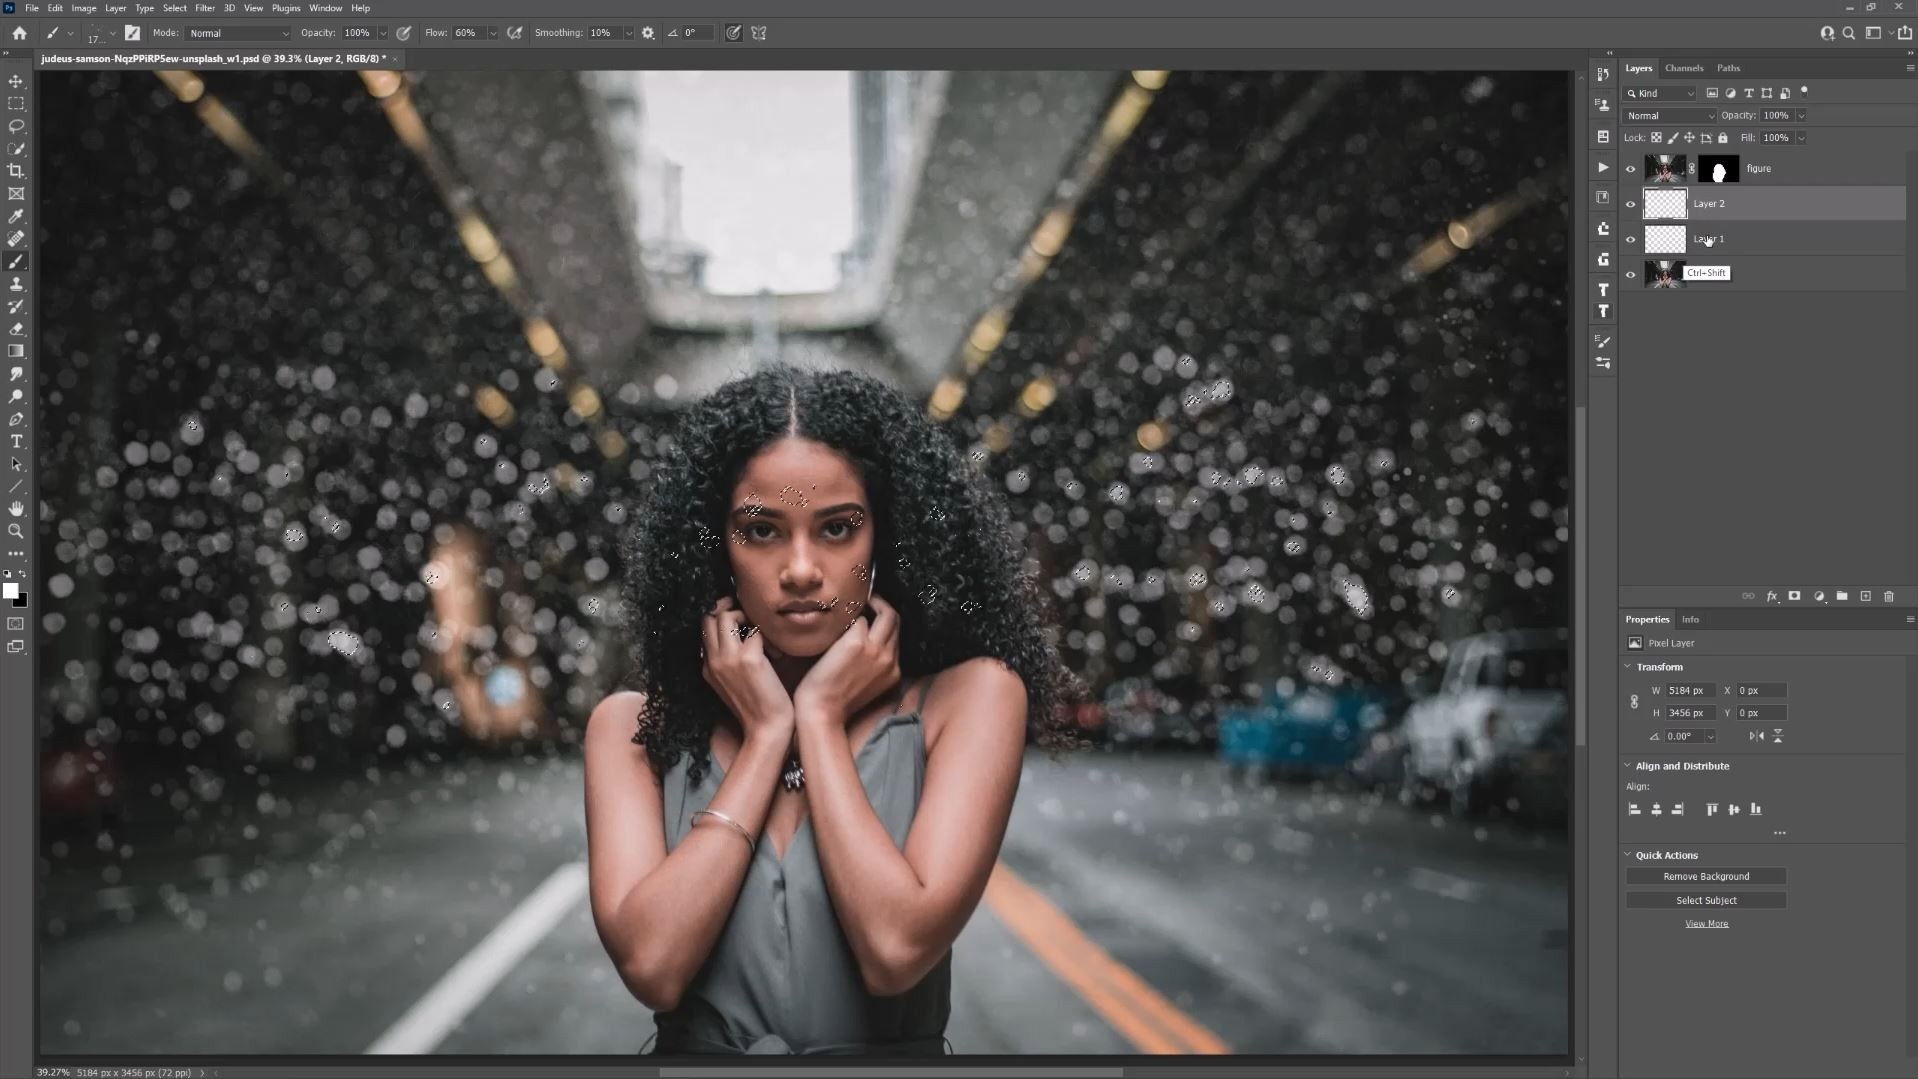The height and width of the screenshot is (1079, 1918).
Task: Select the Hand tool
Action: coord(16,509)
